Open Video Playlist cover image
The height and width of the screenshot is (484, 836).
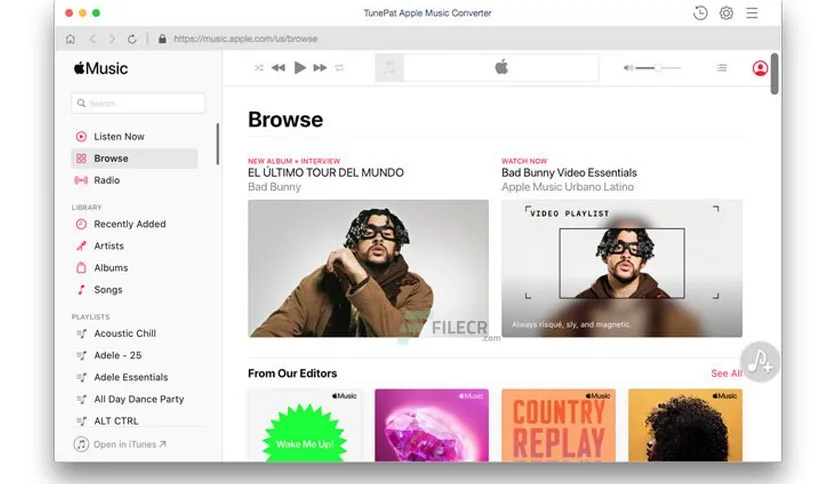tap(622, 268)
